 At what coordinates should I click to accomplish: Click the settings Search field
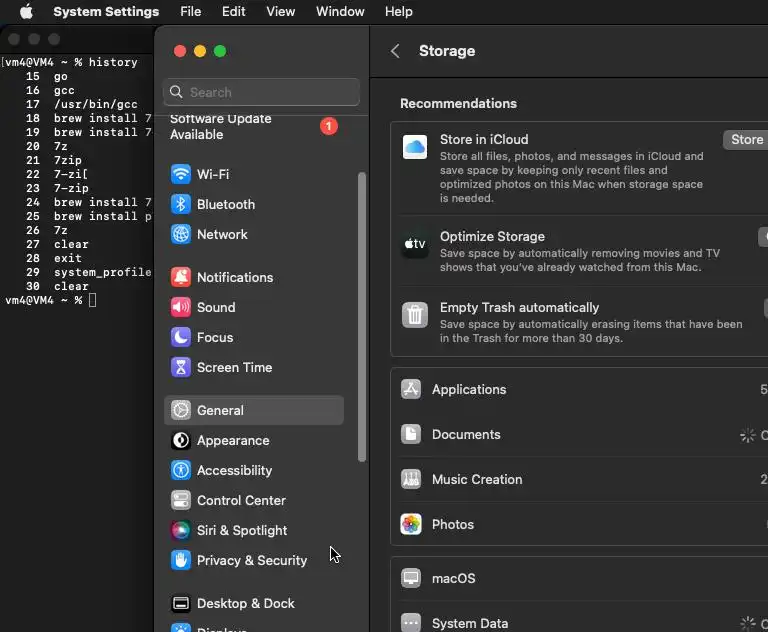click(x=262, y=92)
